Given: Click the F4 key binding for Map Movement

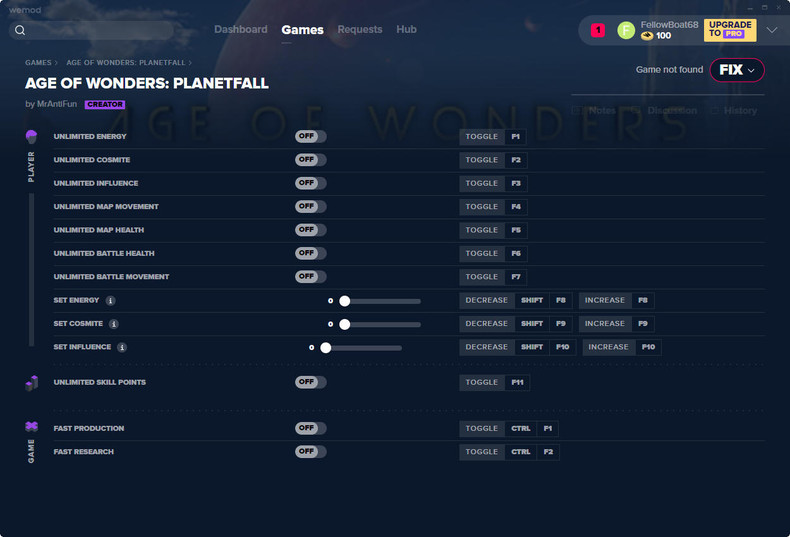Looking at the screenshot, I should (x=516, y=207).
